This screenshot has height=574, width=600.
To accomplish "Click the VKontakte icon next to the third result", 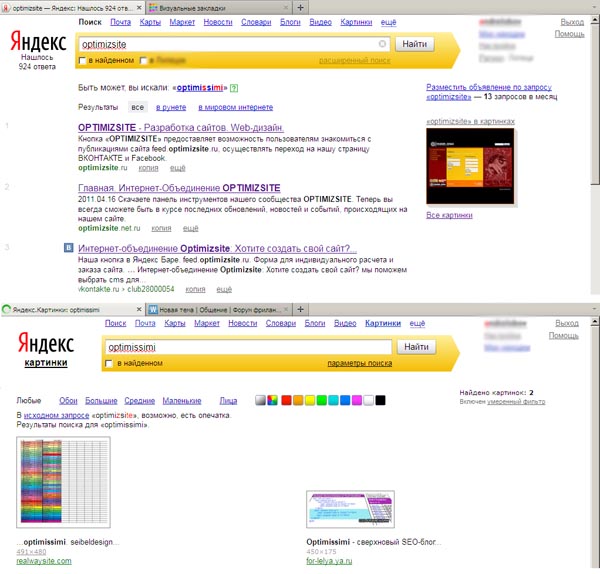I will click(68, 248).
